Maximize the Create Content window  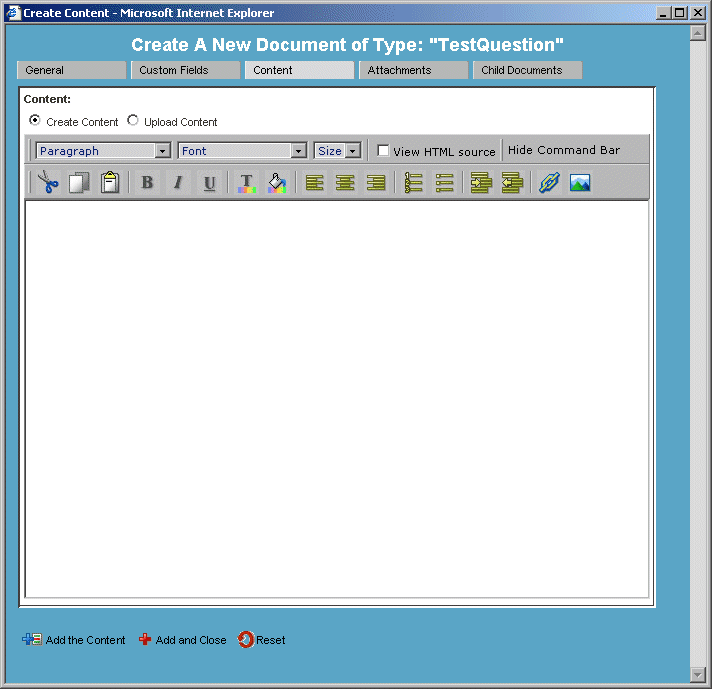pos(679,13)
